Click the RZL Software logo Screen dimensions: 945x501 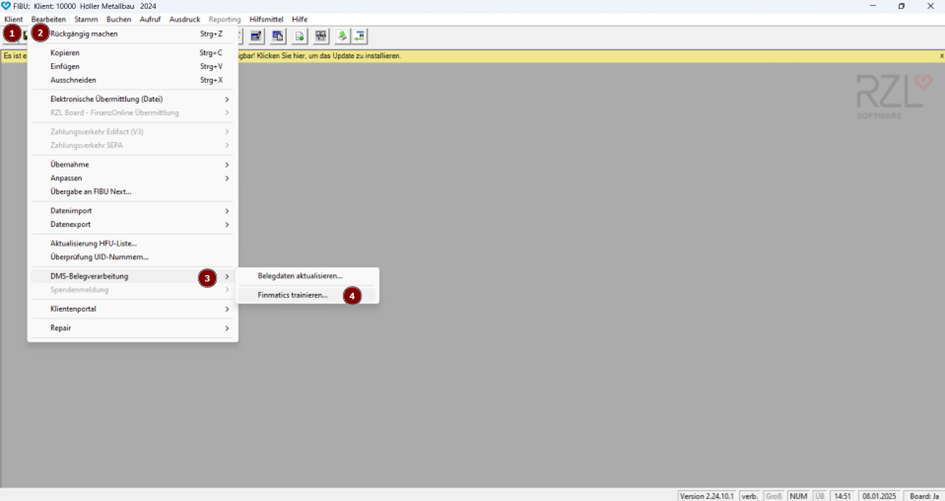pyautogui.click(x=893, y=97)
